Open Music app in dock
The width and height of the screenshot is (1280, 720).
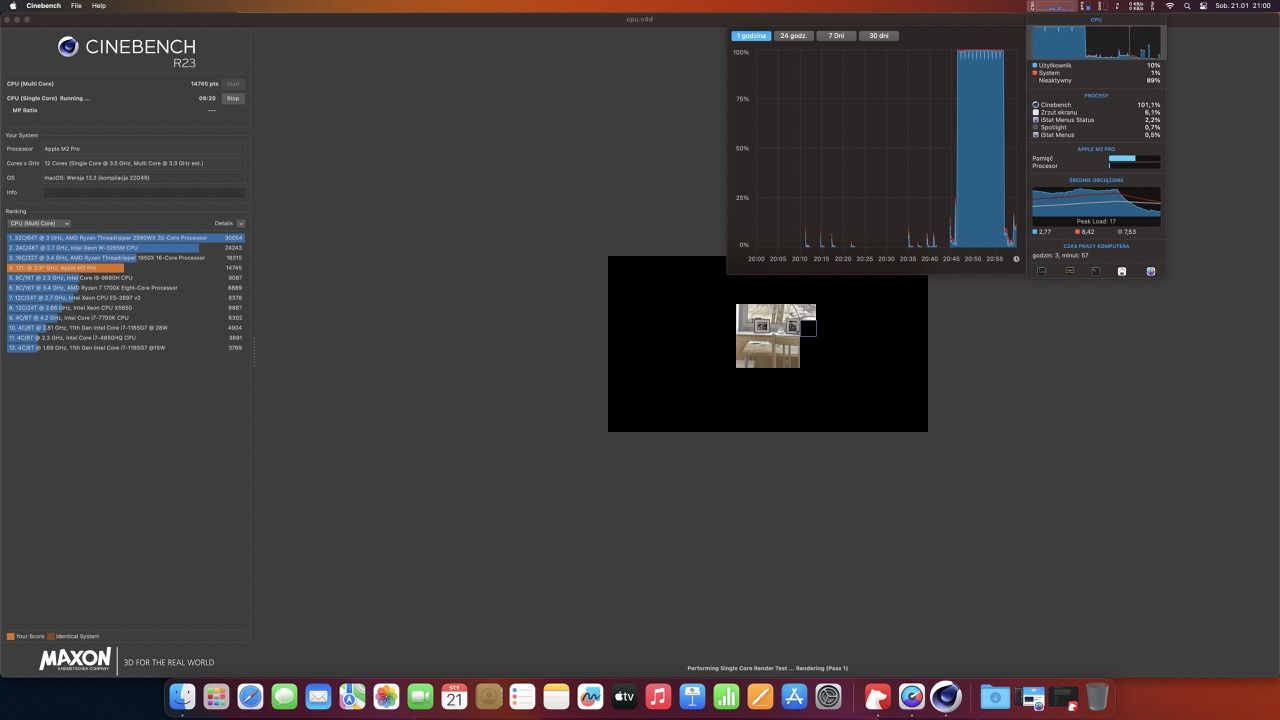tap(659, 696)
